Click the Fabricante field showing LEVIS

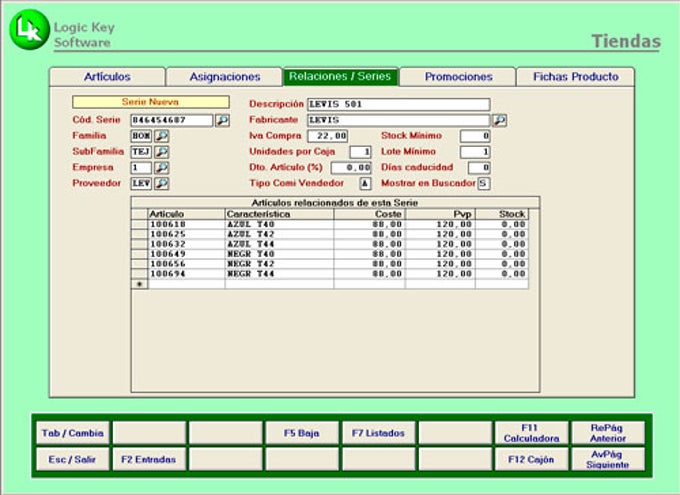coord(399,120)
